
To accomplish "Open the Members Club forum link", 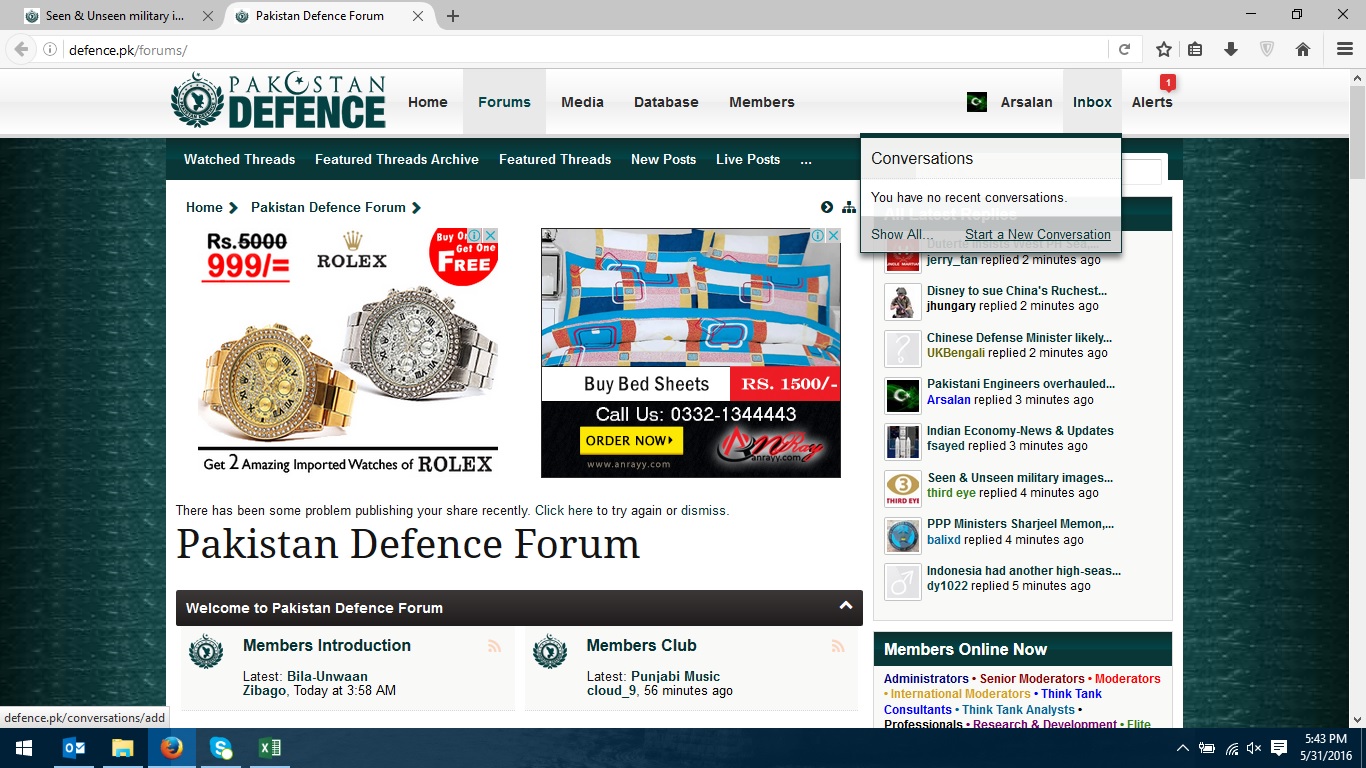I will (x=641, y=645).
